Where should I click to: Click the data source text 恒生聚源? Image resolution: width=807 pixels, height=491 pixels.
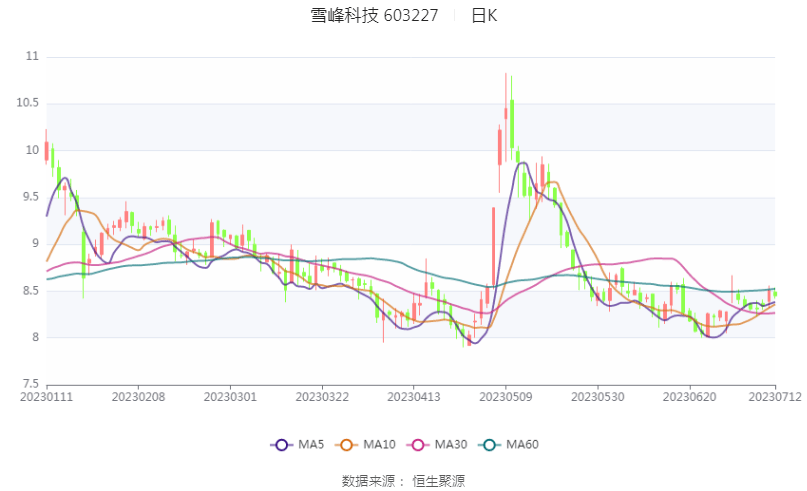[x=438, y=481]
